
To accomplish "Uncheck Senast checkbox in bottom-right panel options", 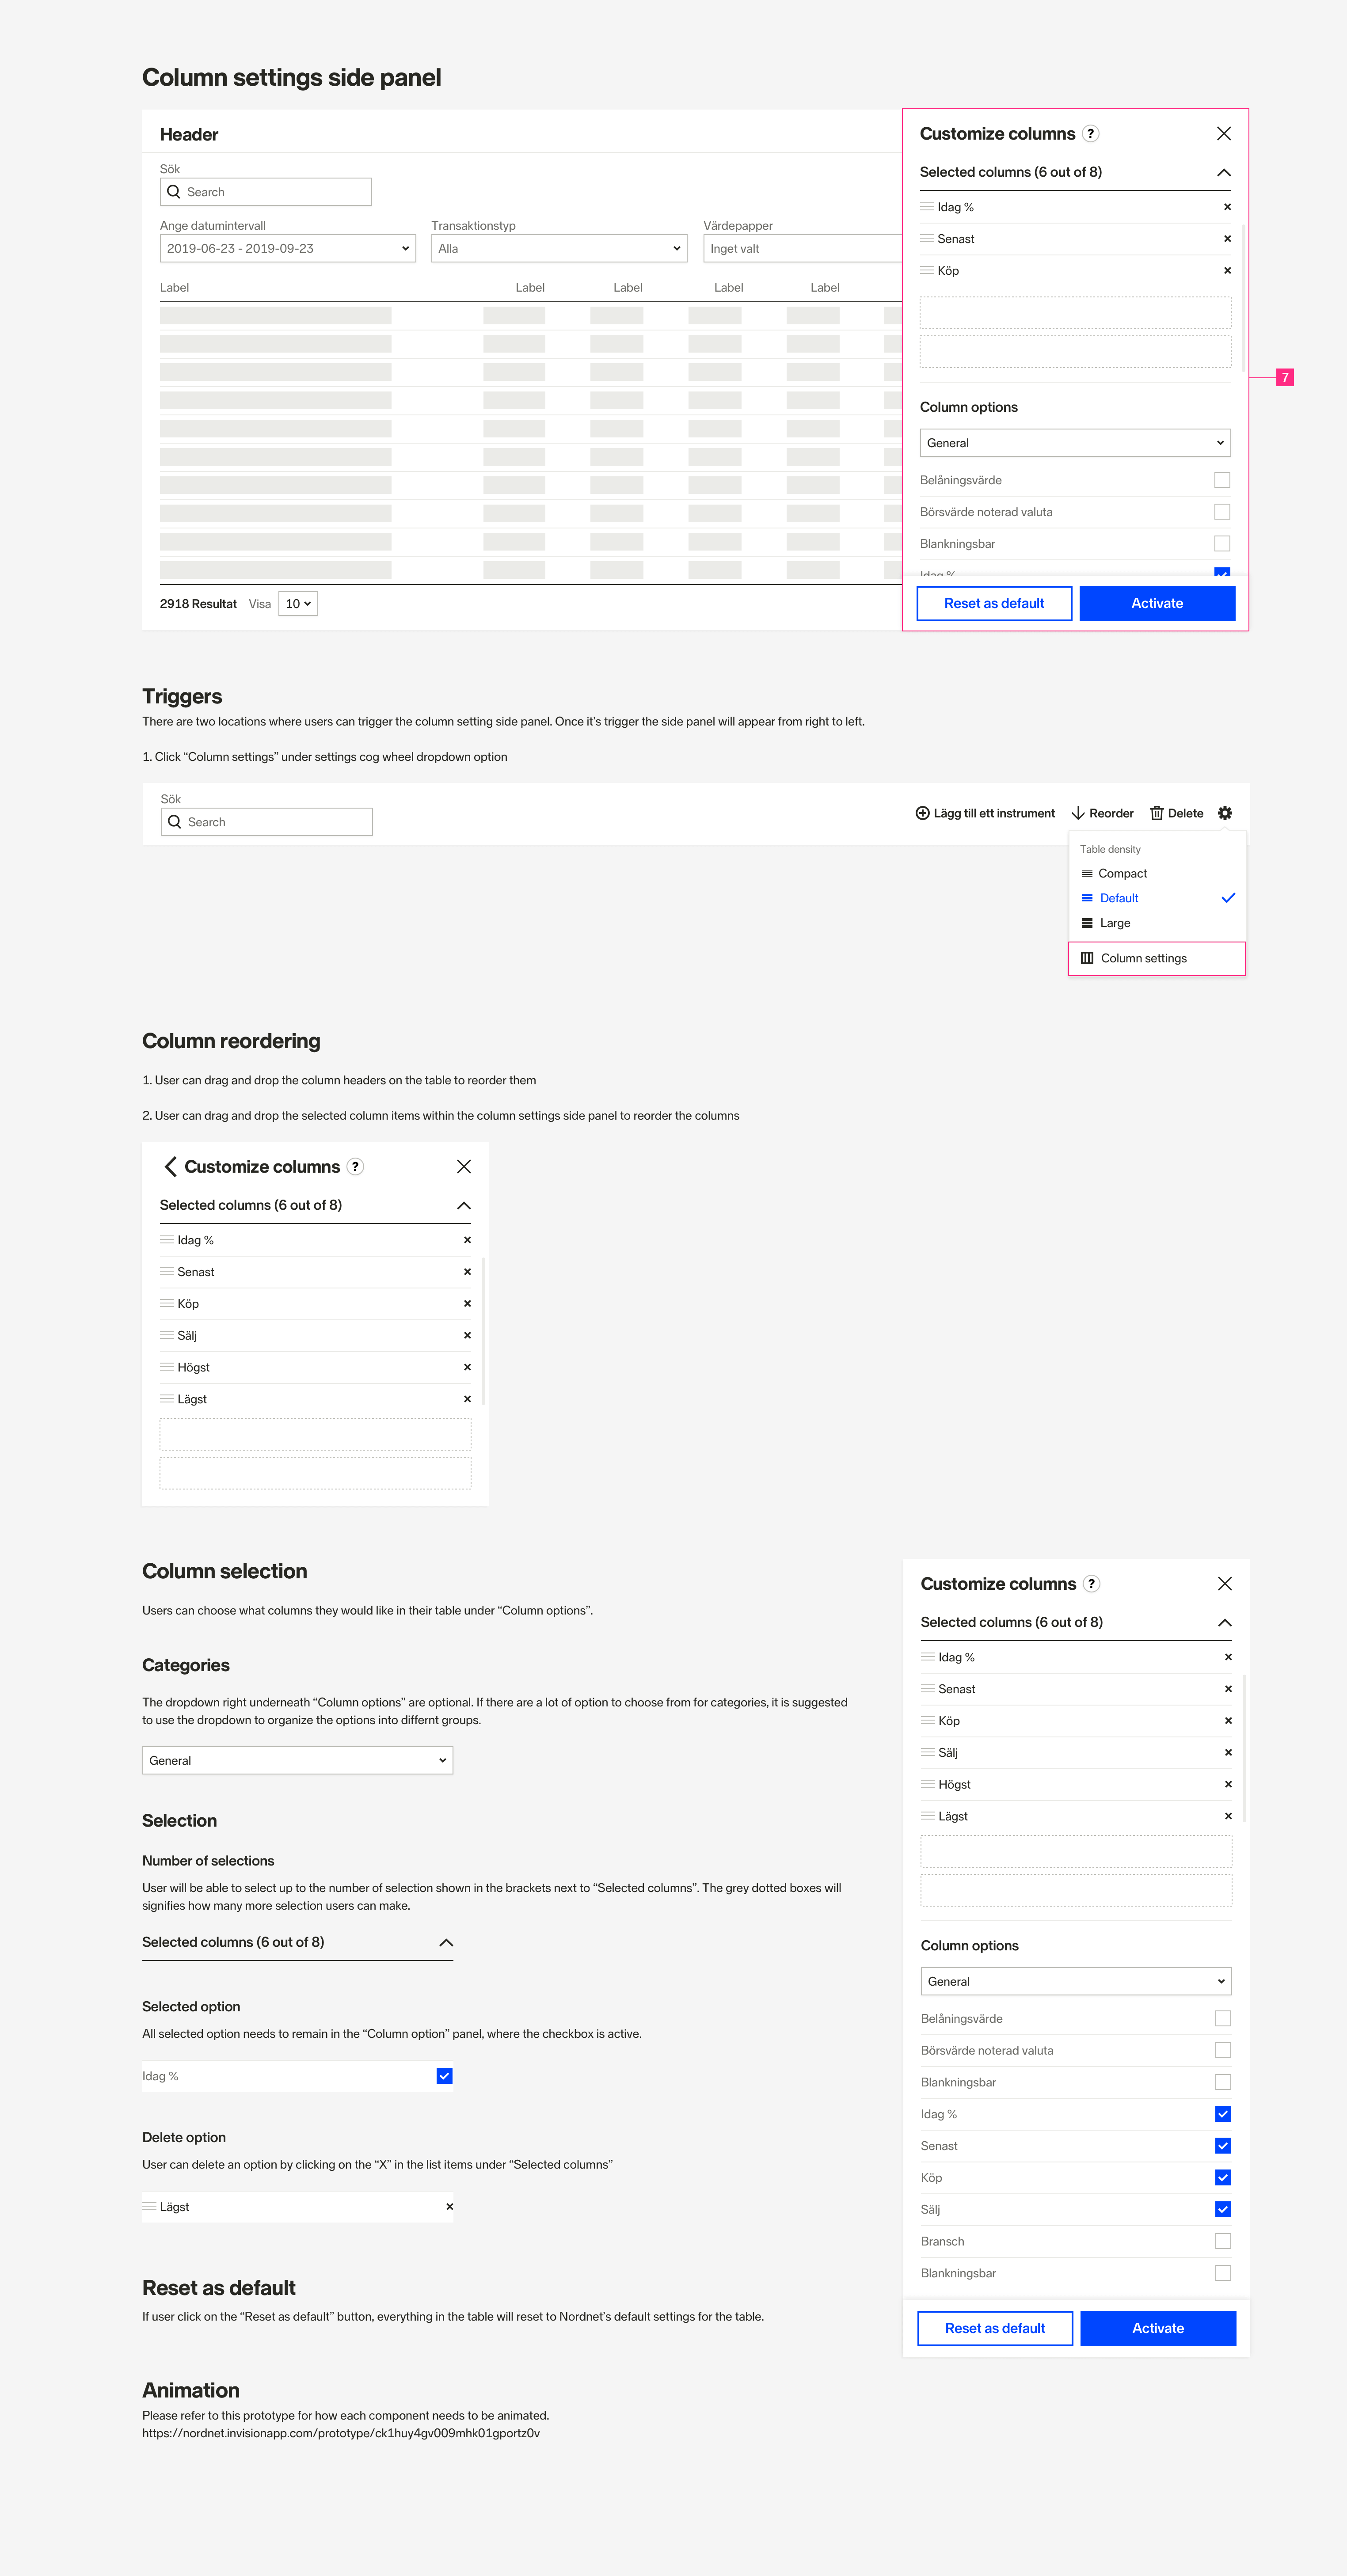I will click(x=1223, y=2146).
